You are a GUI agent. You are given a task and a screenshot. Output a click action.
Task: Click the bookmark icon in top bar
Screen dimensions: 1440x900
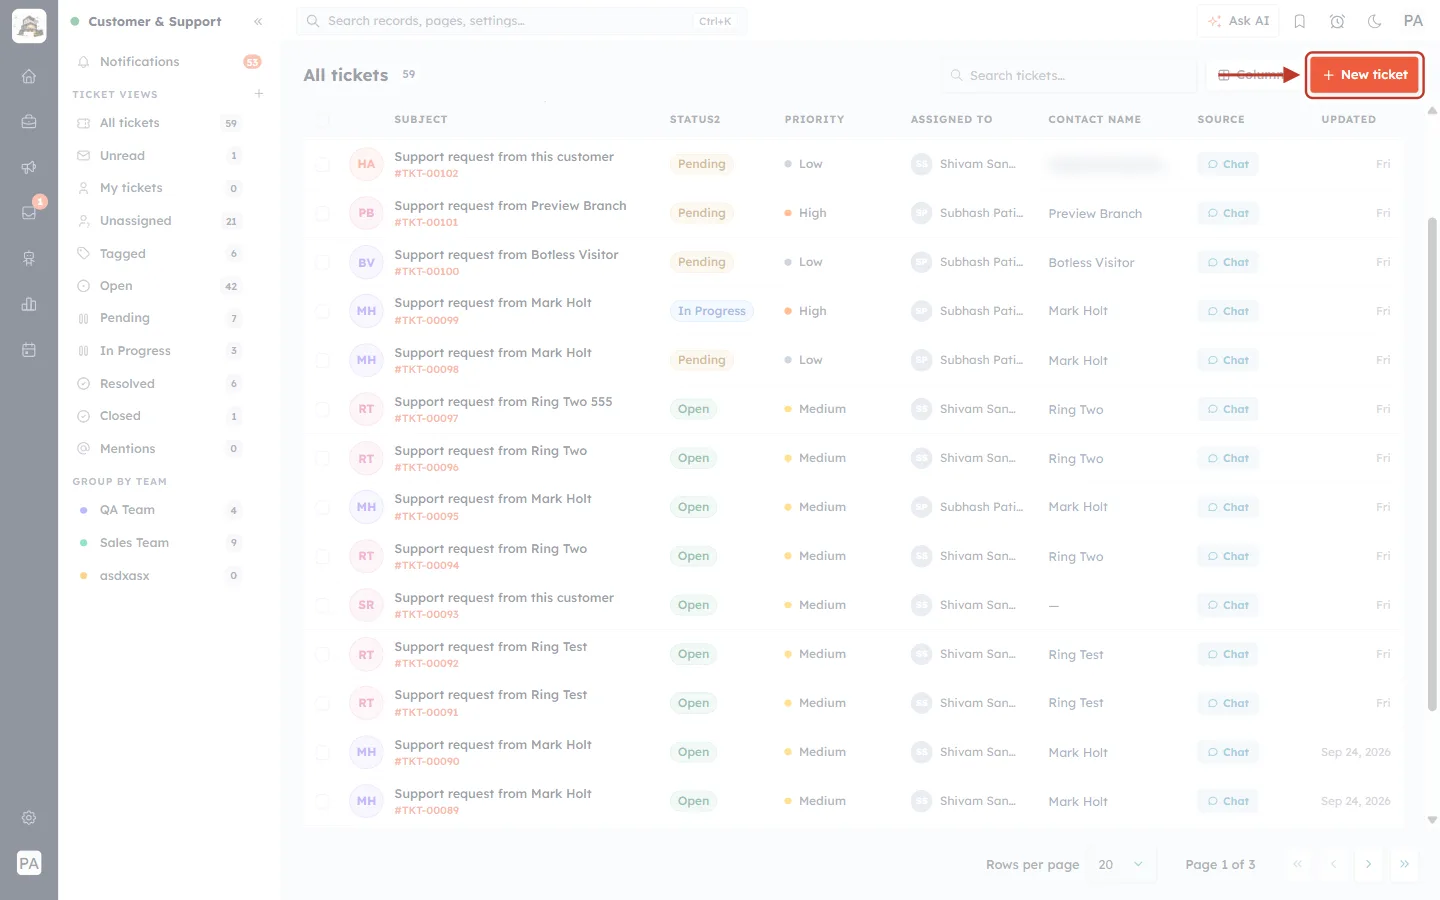pos(1300,21)
